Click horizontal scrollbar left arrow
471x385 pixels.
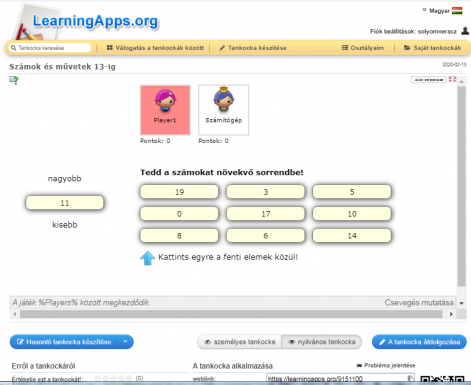coord(15,314)
